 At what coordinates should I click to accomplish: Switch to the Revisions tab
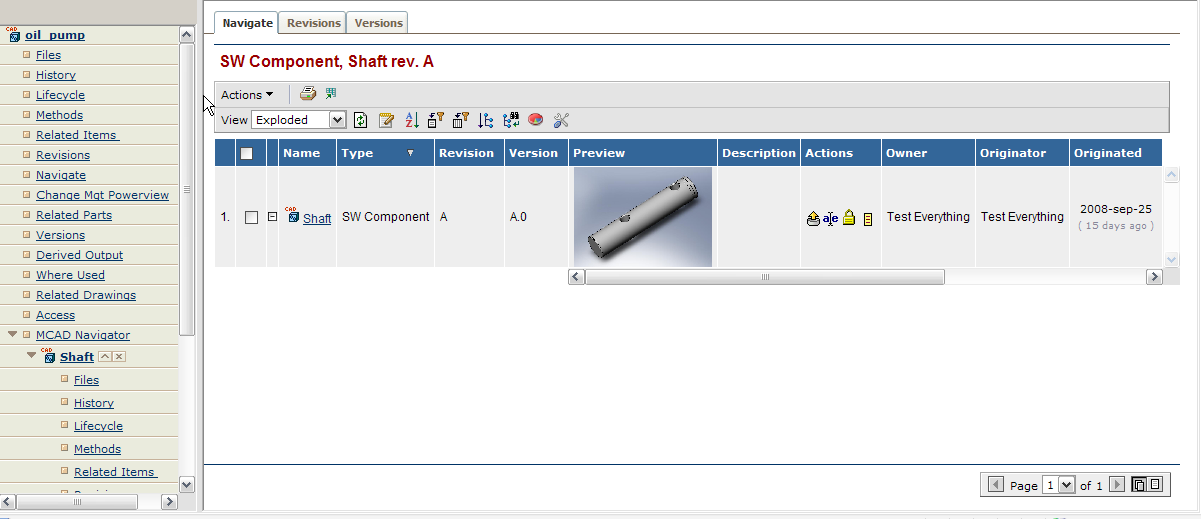click(x=314, y=23)
